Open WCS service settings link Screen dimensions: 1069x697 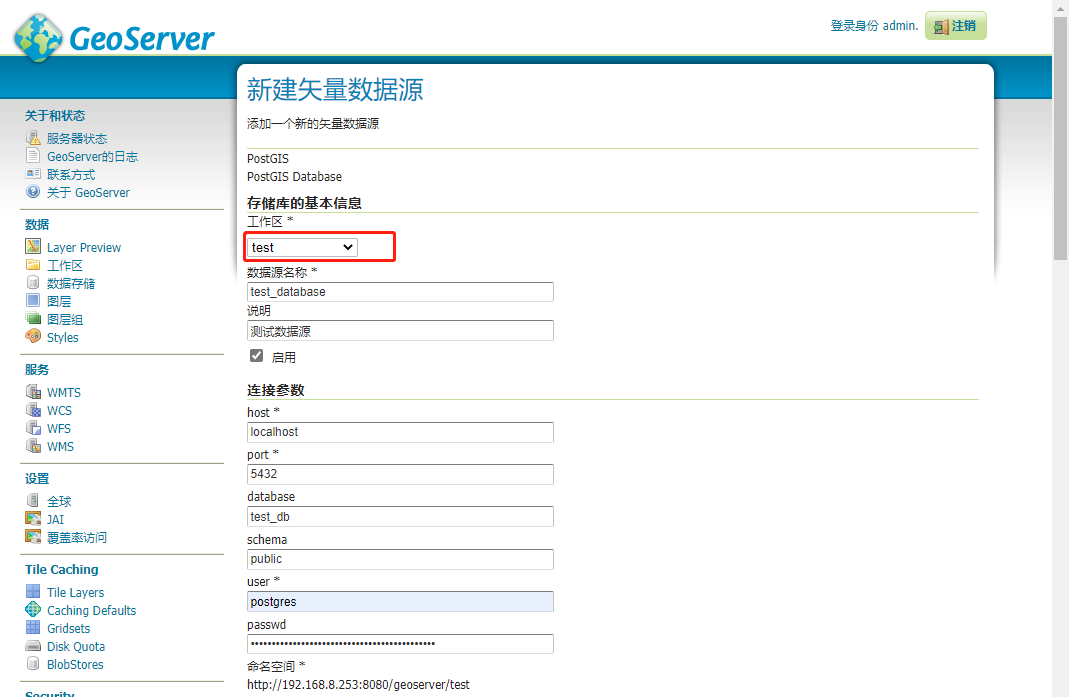pyautogui.click(x=59, y=411)
